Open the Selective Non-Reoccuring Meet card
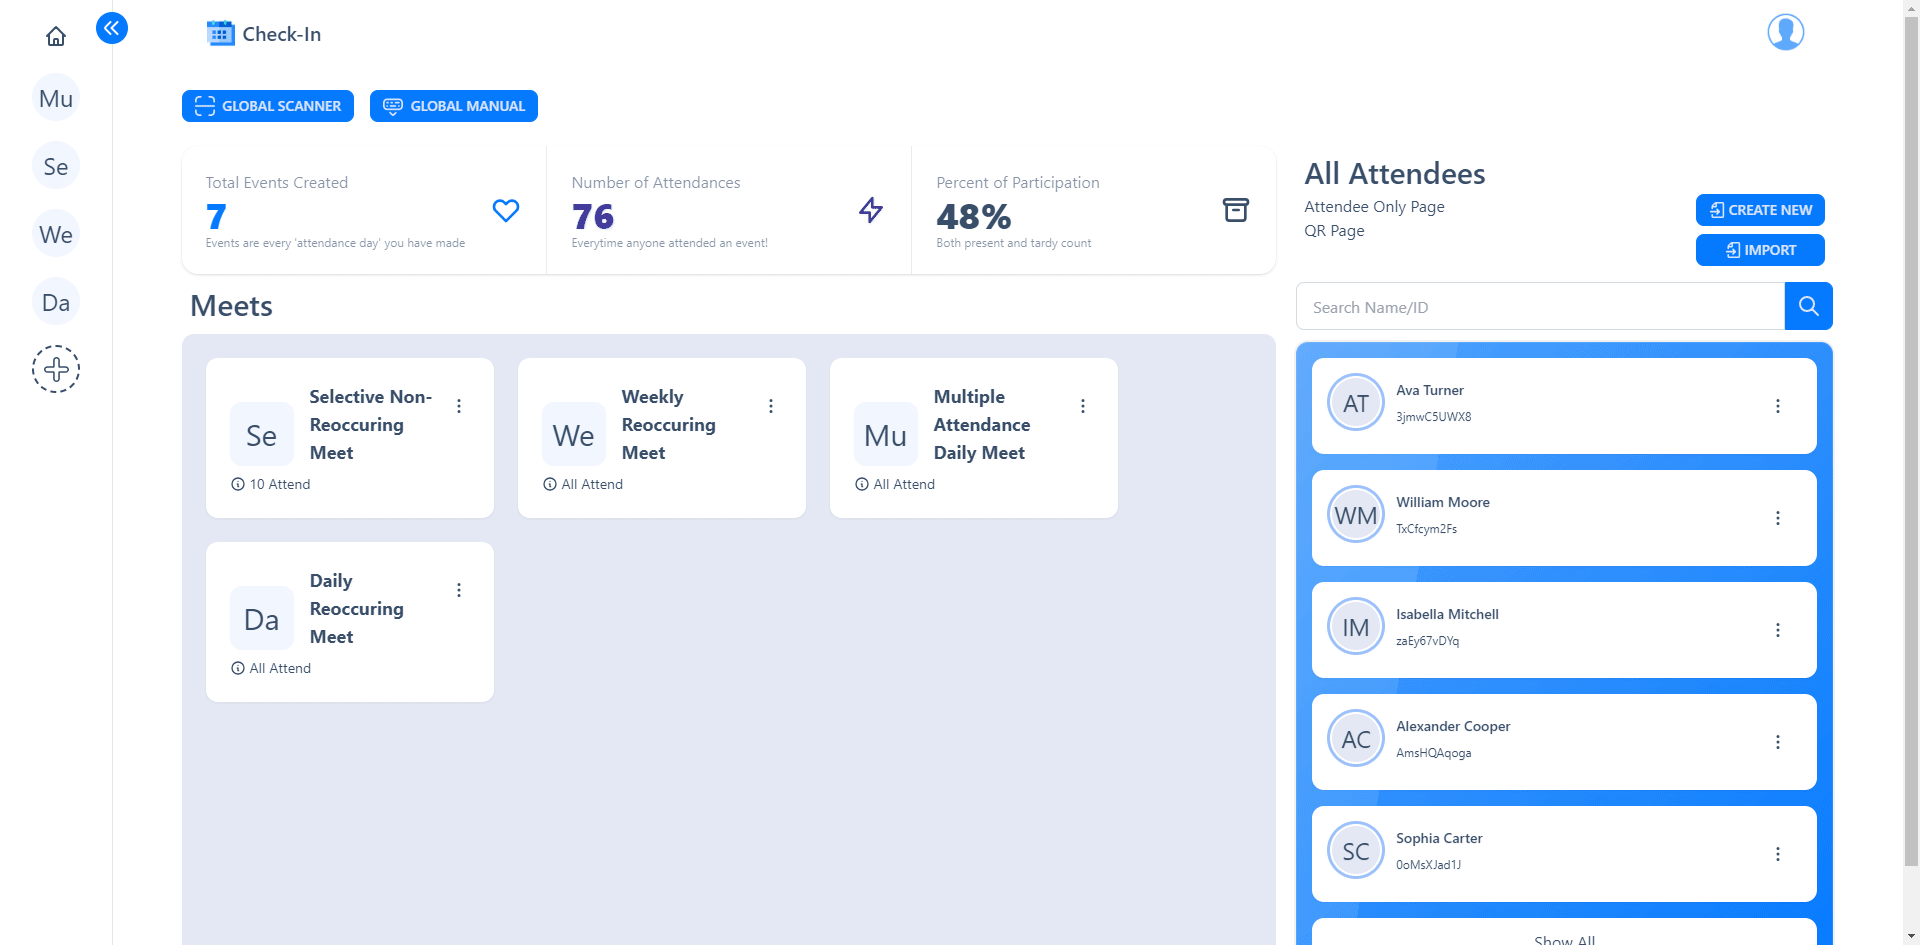The width and height of the screenshot is (1920, 945). point(350,438)
